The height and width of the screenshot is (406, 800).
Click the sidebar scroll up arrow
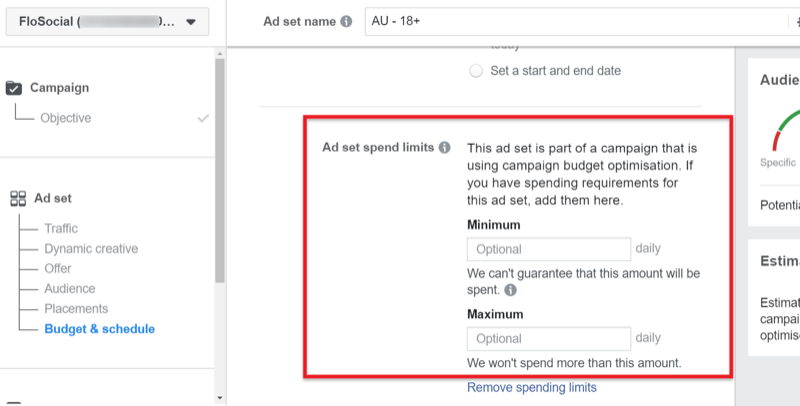coord(220,54)
